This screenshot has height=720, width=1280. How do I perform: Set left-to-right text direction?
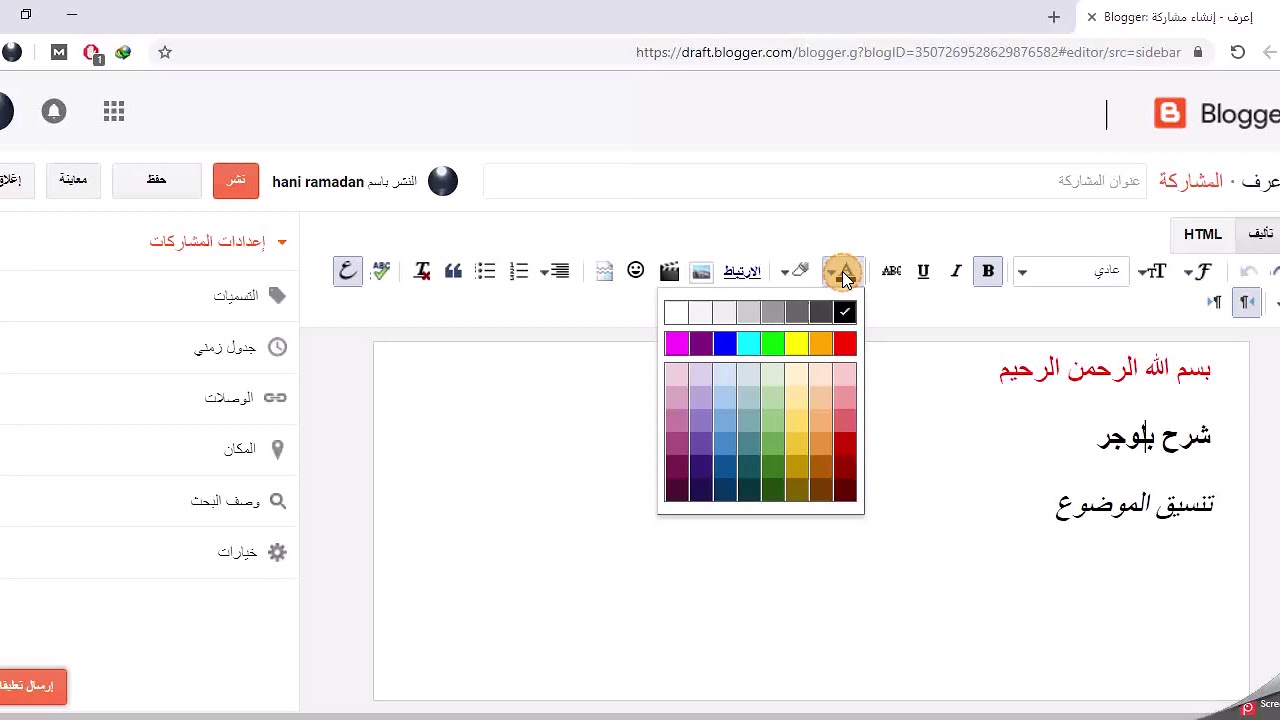[1215, 302]
